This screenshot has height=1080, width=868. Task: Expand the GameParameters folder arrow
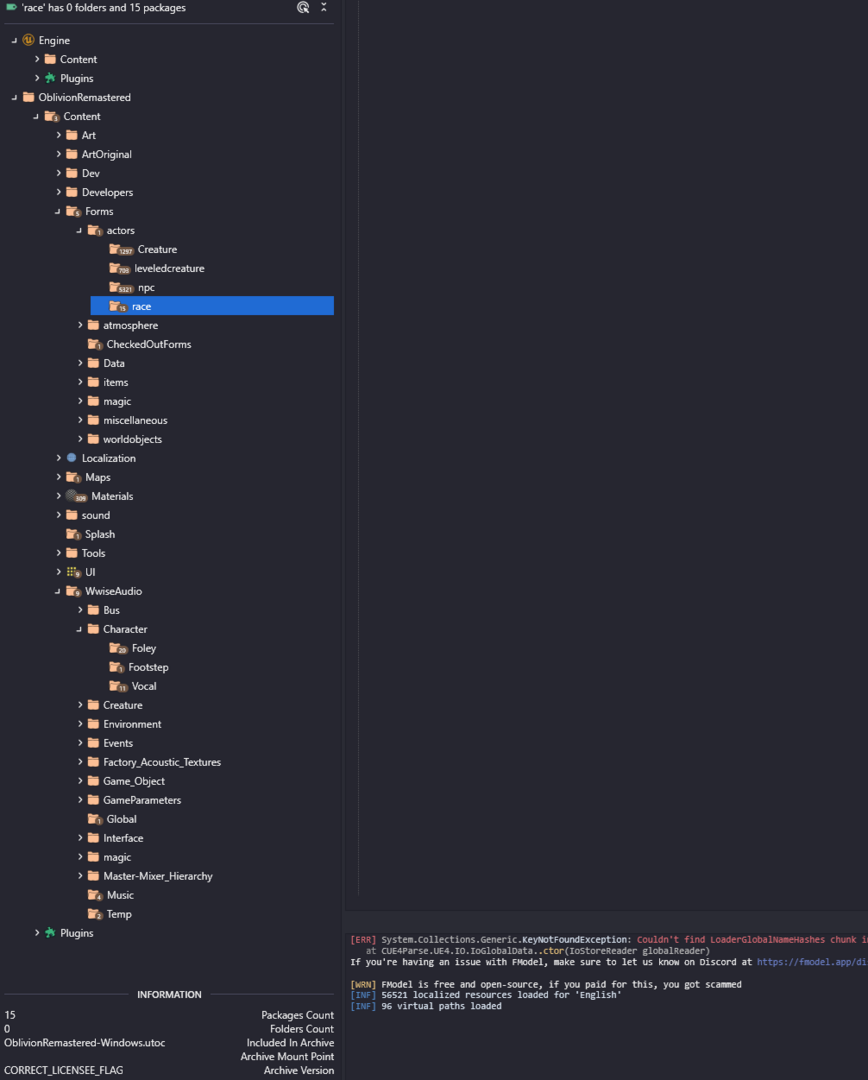click(x=80, y=800)
